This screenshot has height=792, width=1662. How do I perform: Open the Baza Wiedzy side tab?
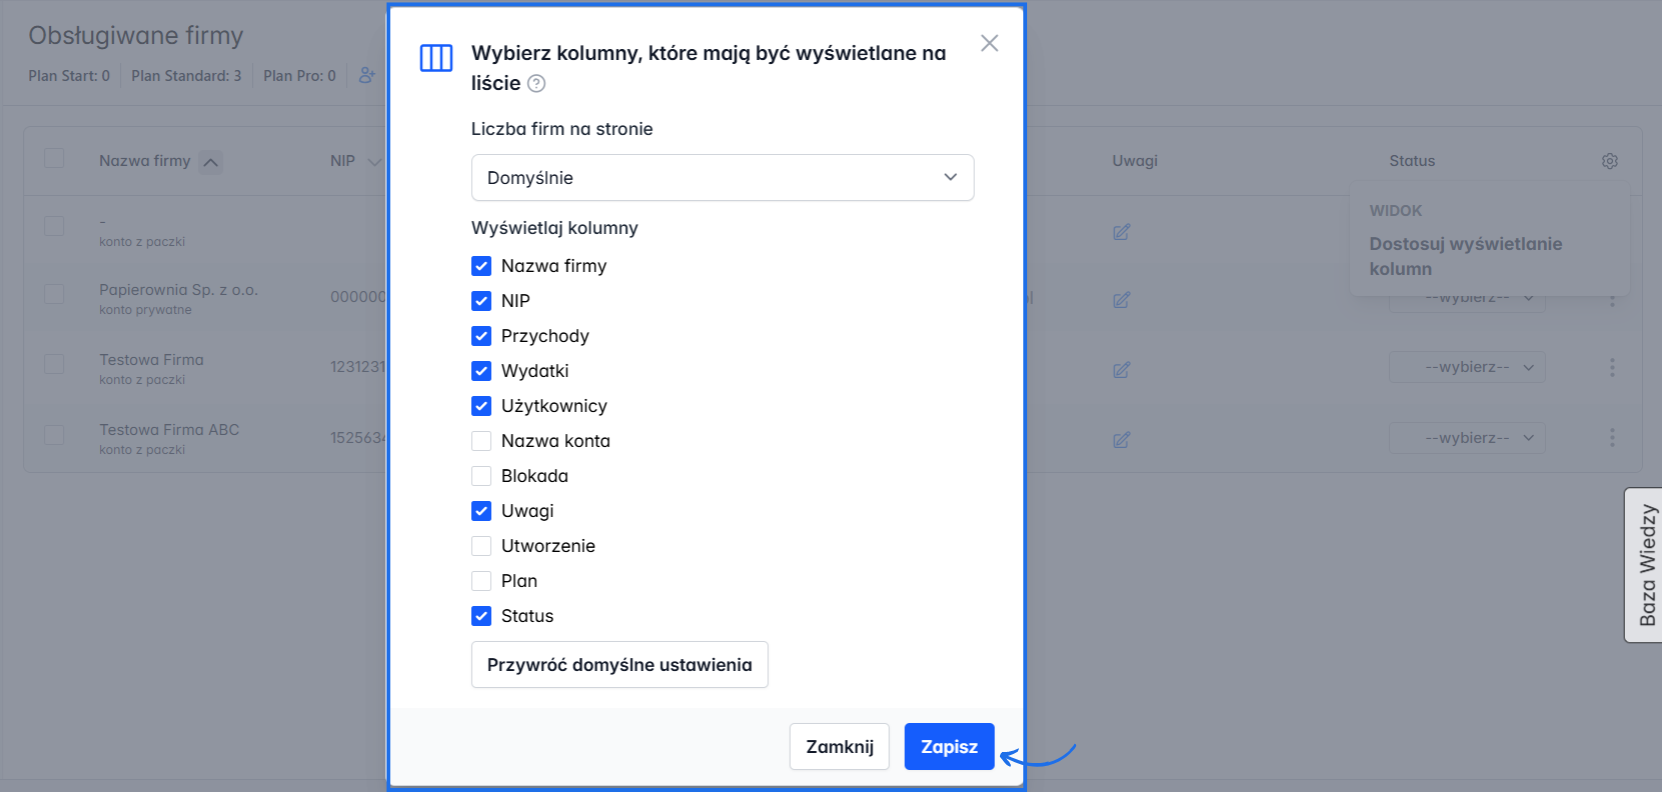click(x=1645, y=565)
